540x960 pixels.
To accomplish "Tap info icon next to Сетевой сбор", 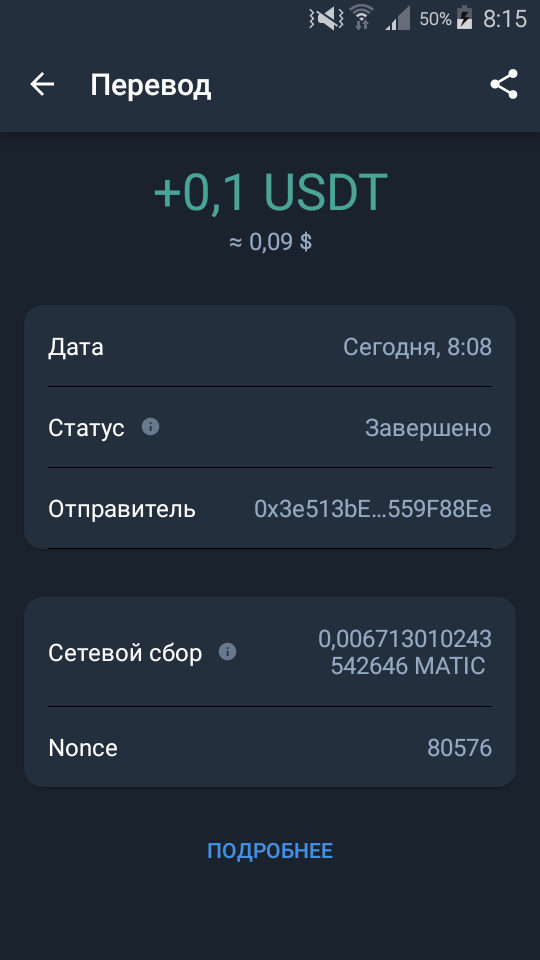I will coord(227,652).
